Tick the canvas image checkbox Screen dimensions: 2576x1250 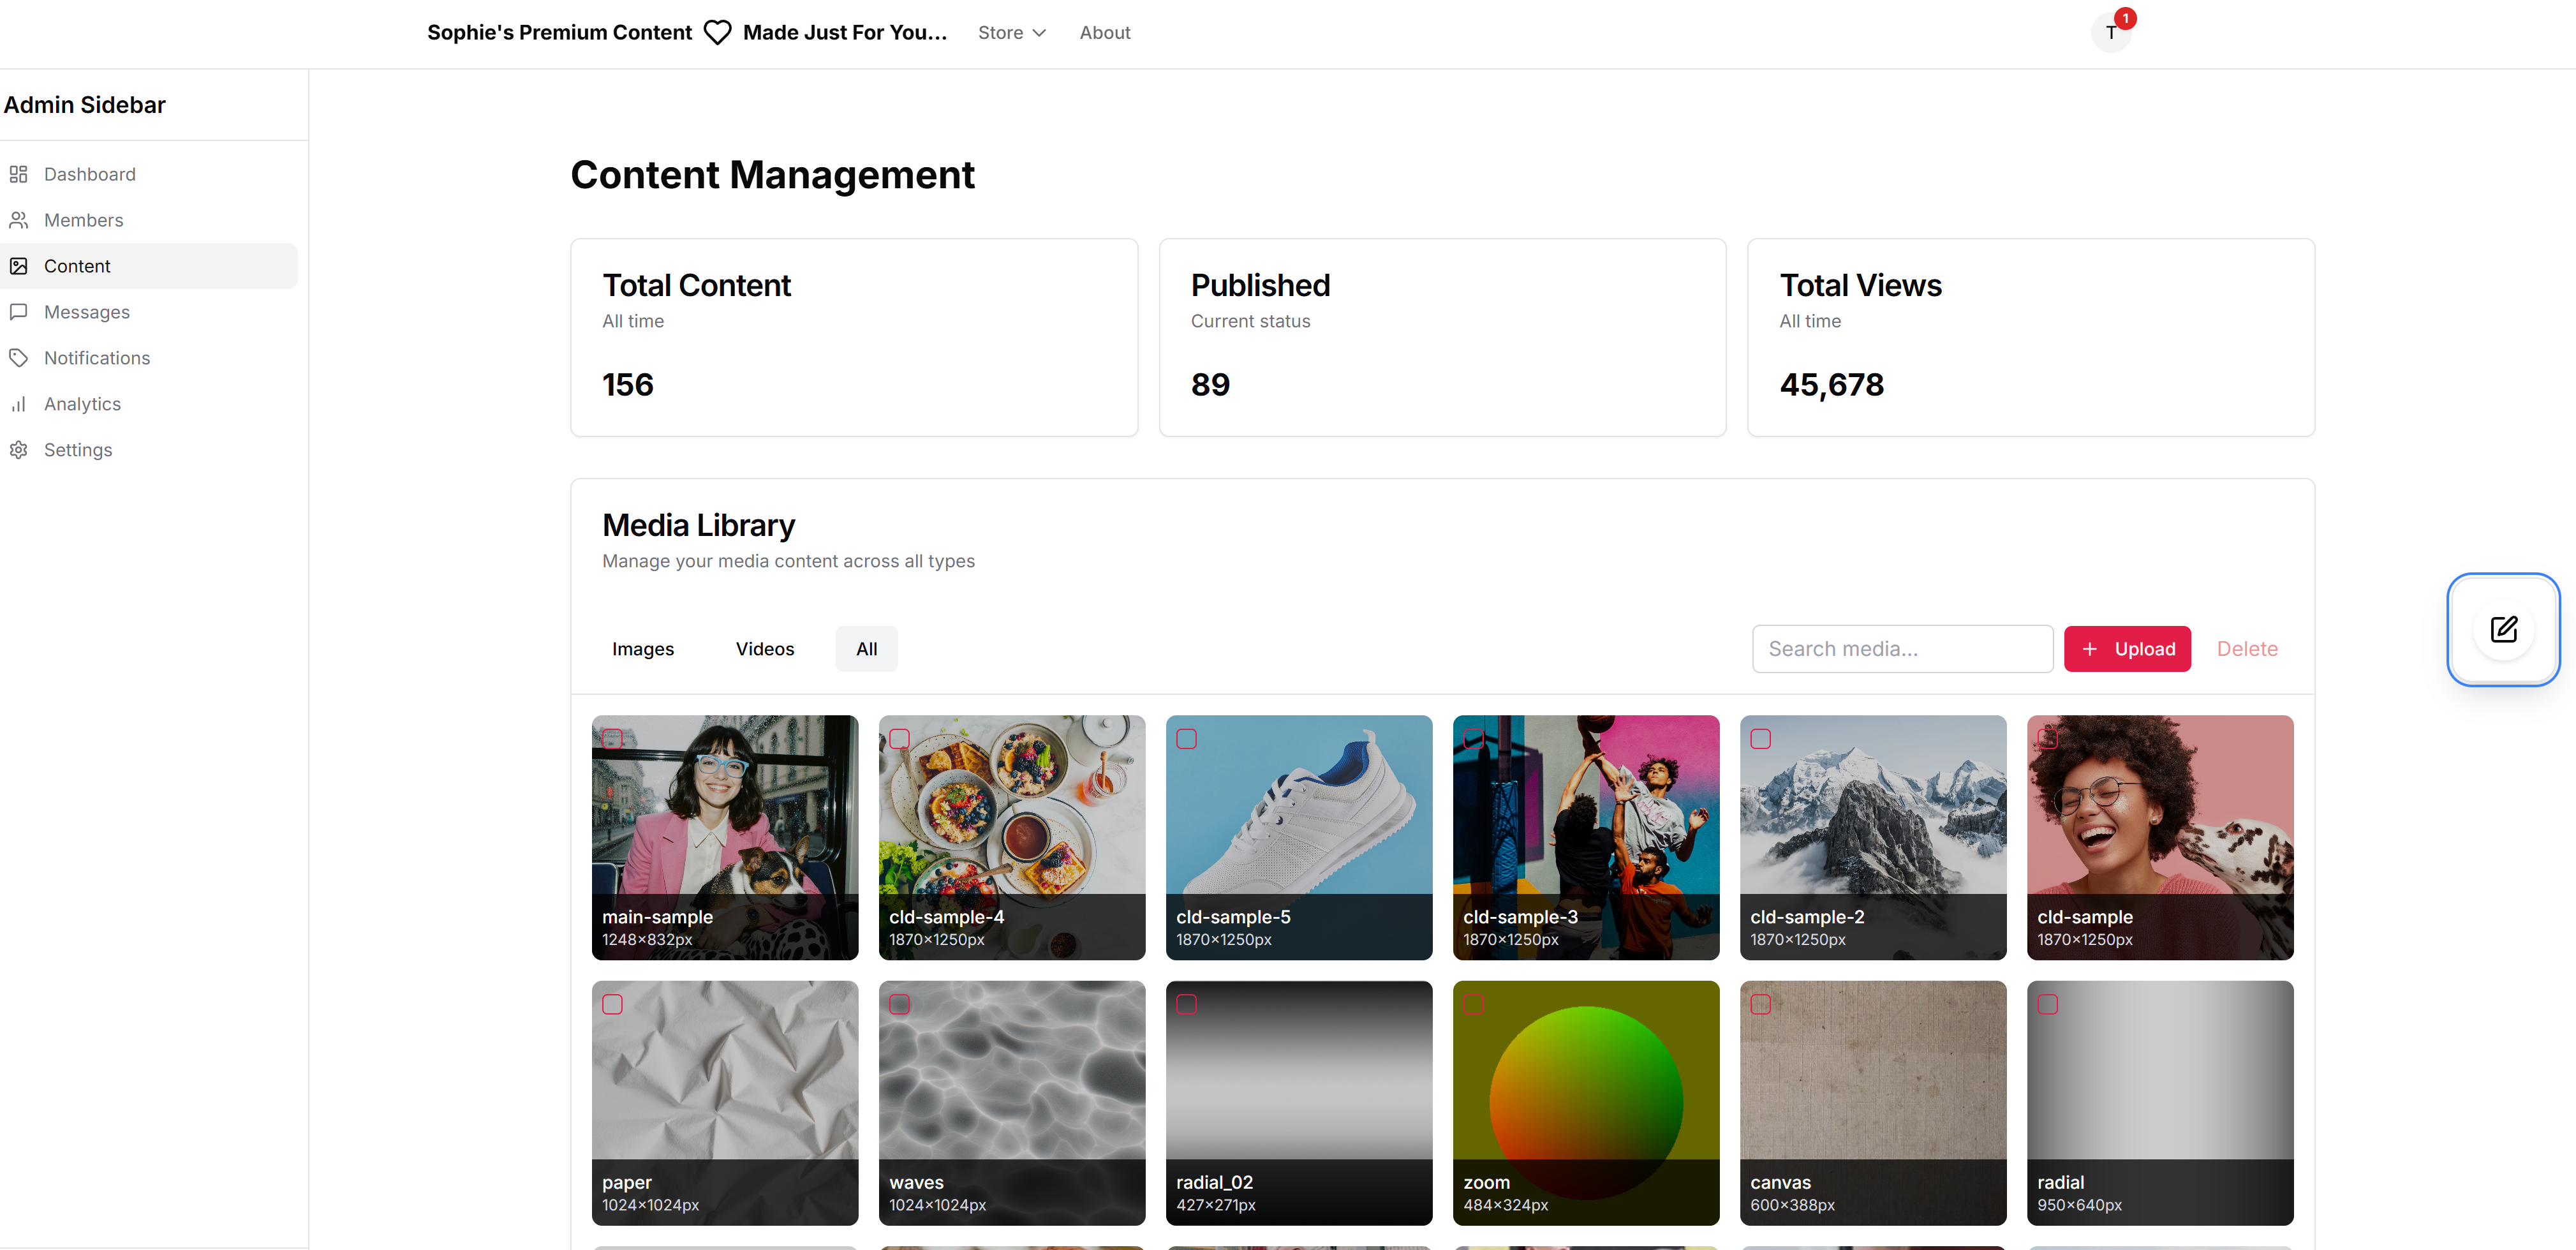click(x=1761, y=1004)
